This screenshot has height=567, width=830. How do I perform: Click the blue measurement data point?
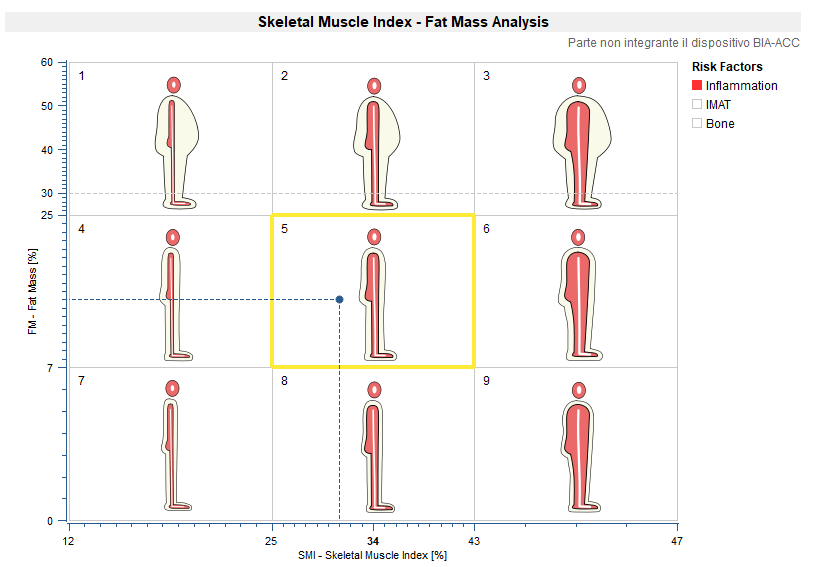coord(340,299)
